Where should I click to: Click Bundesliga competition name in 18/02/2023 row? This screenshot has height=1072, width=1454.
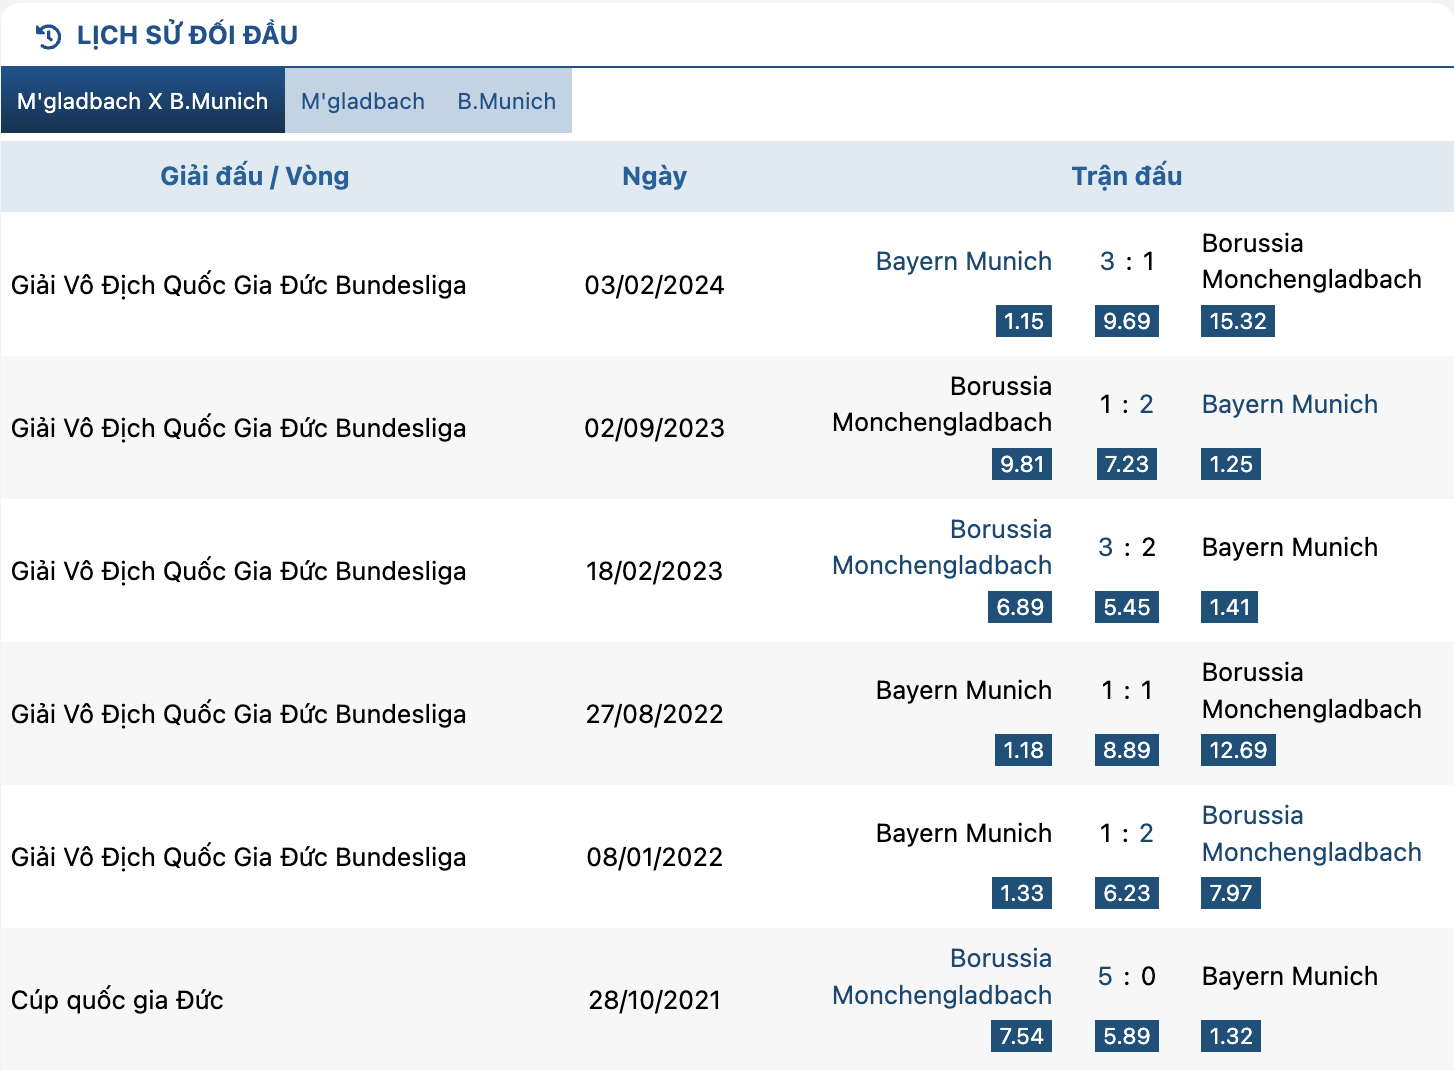pyautogui.click(x=238, y=571)
